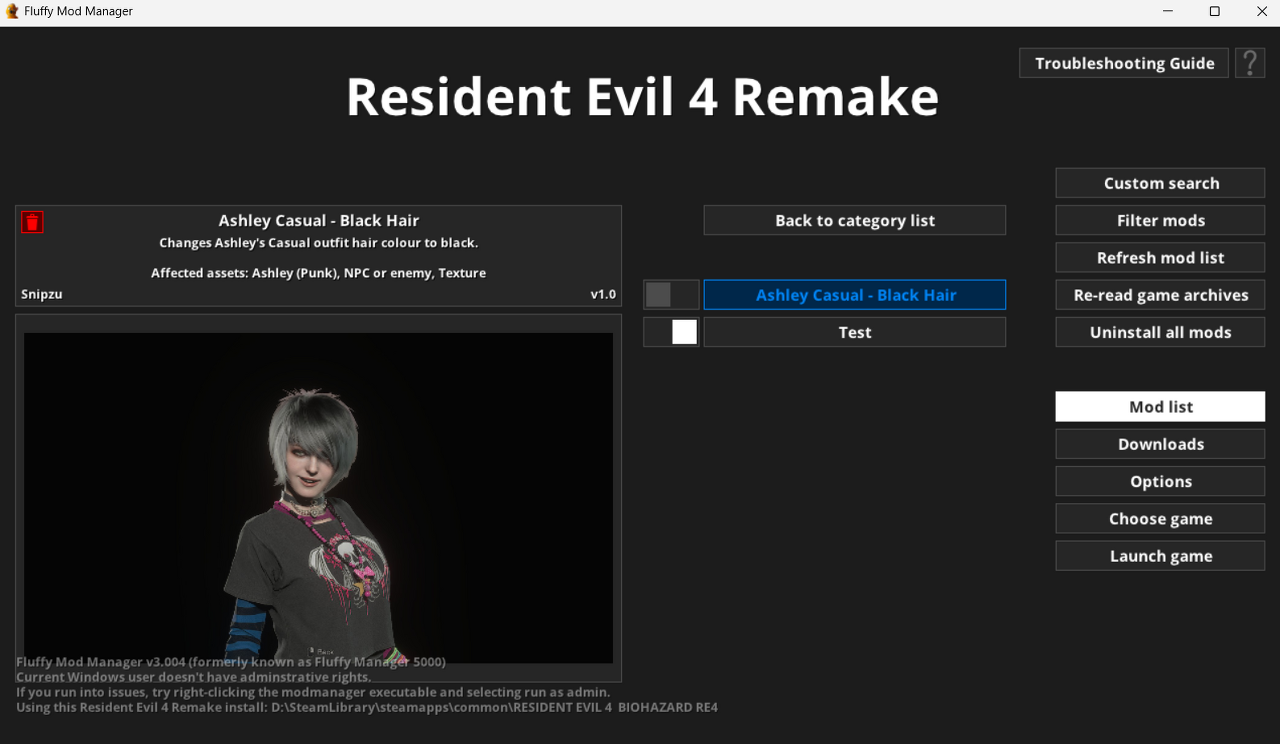
Task: Open the question mark help icon
Action: coord(1250,63)
